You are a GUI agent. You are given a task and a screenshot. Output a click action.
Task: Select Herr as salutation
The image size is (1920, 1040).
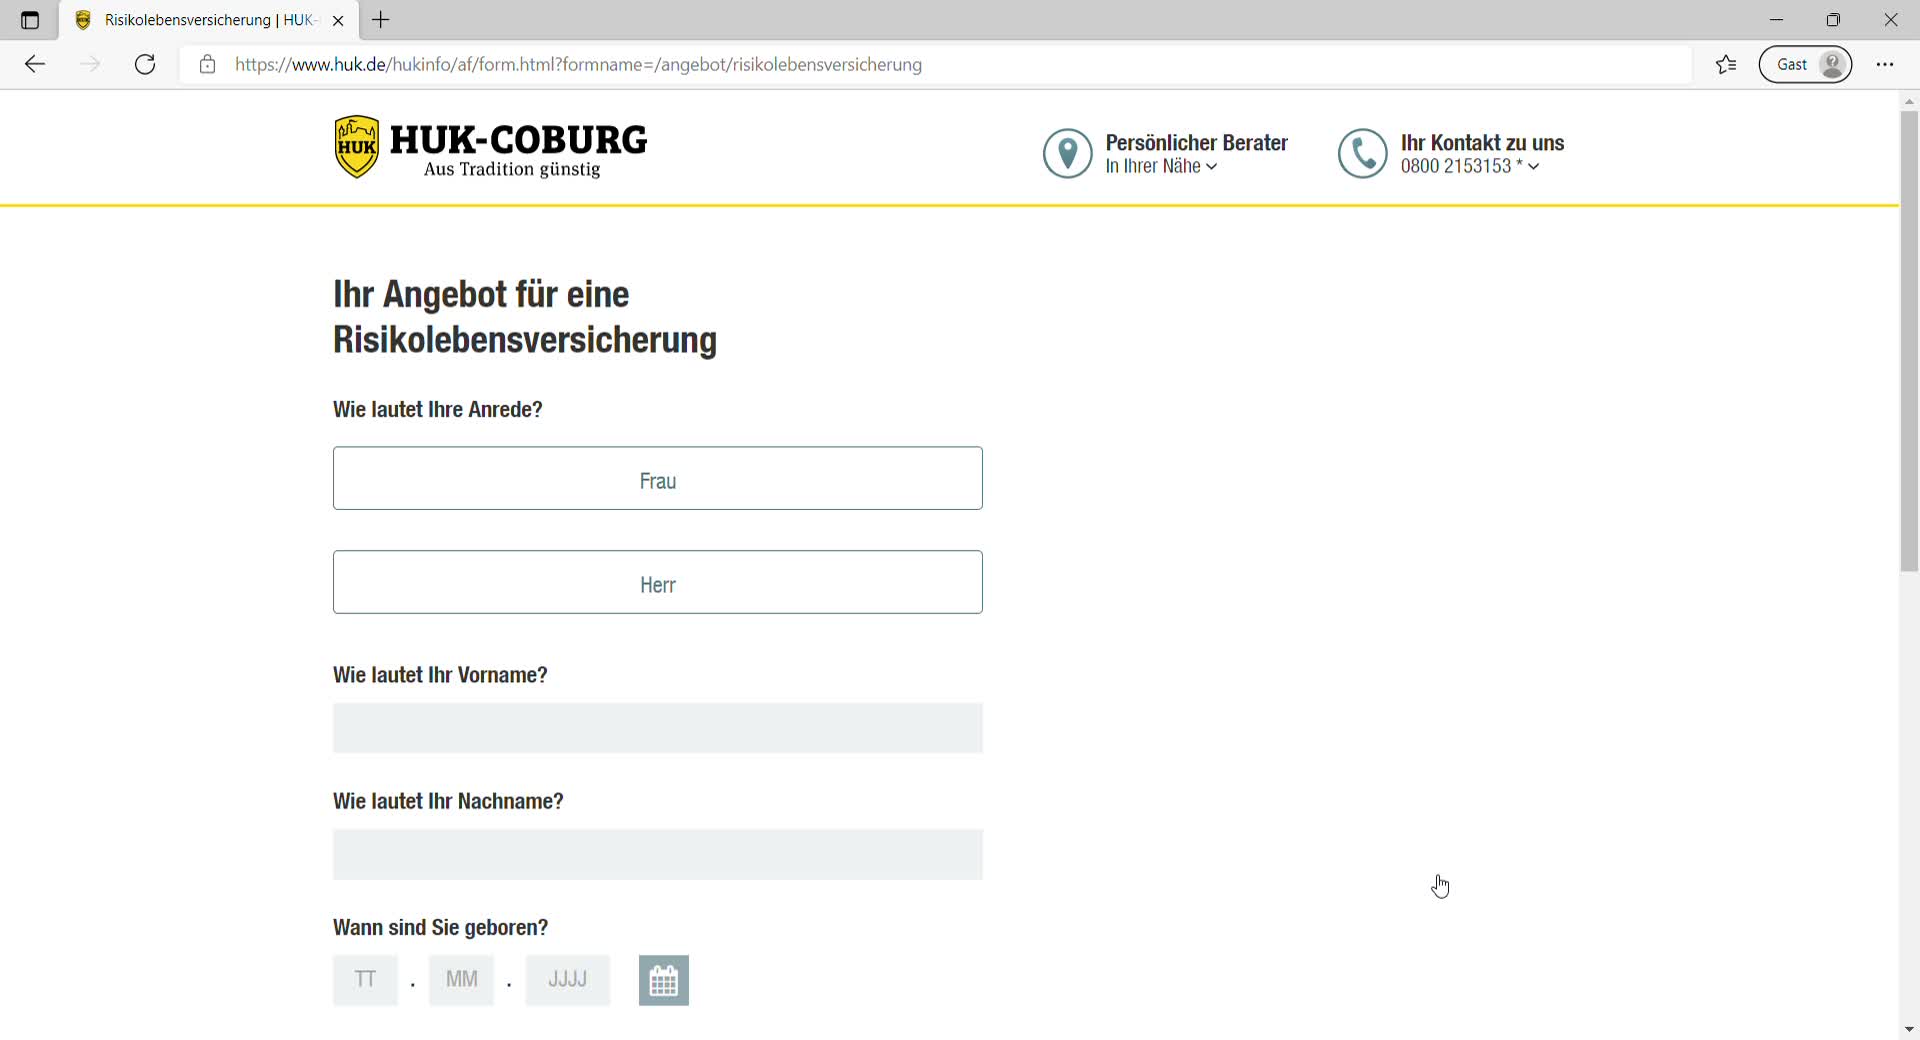click(x=657, y=582)
